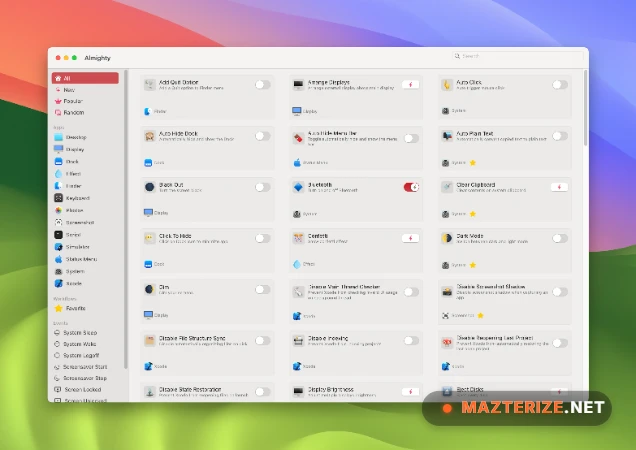Click Effect droplet tag icon in Confetti card
This screenshot has height=450, width=636.
297,264
